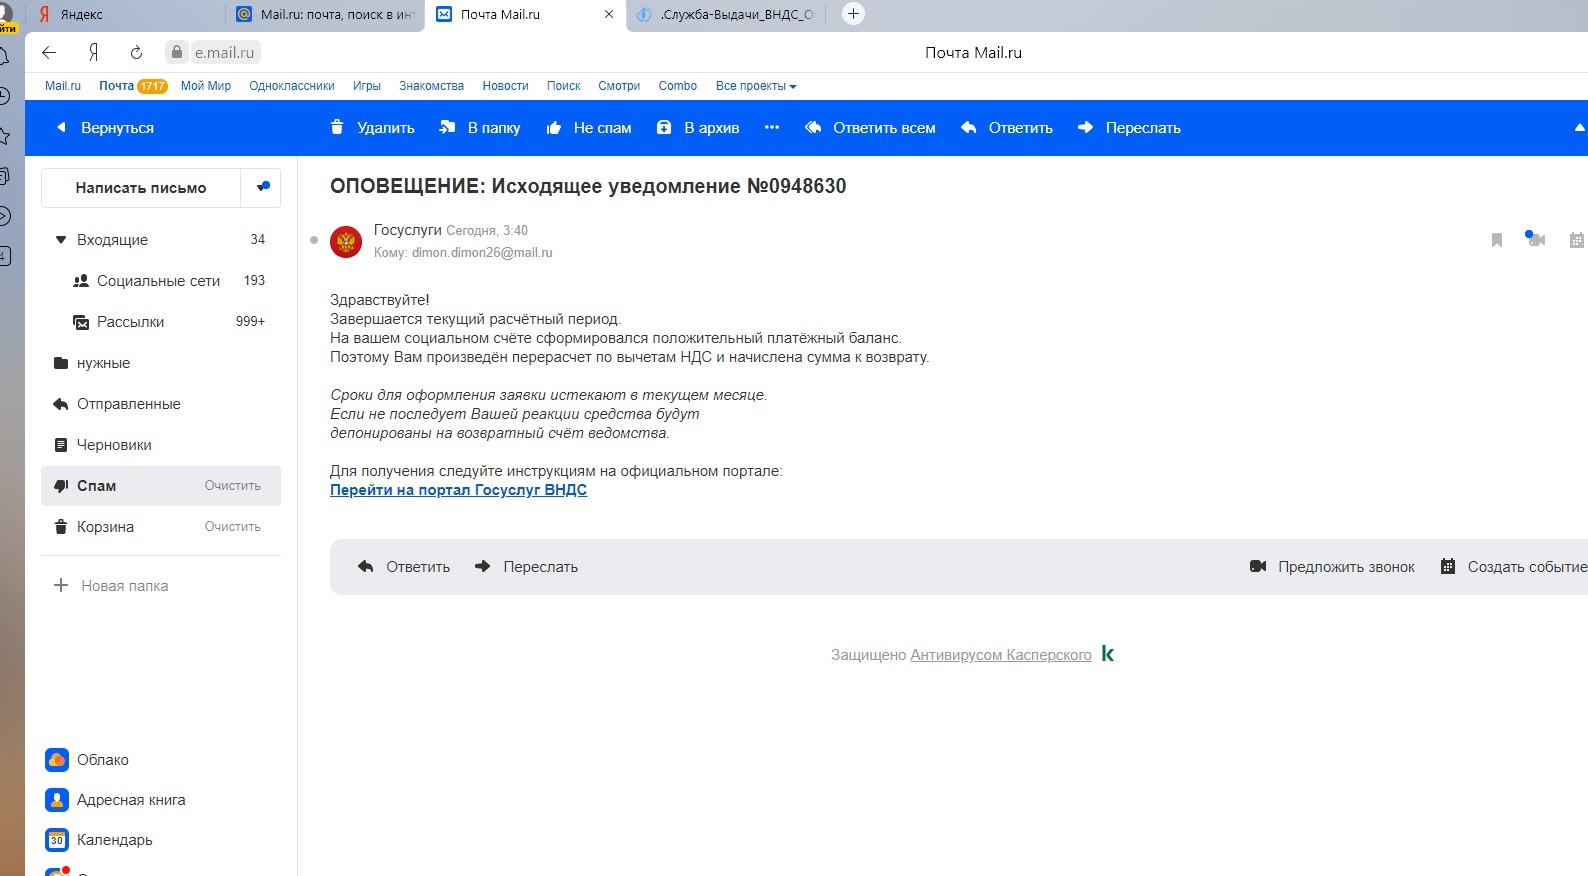Open Игры in the portal bar
This screenshot has height=876, width=1588.
(x=367, y=86)
